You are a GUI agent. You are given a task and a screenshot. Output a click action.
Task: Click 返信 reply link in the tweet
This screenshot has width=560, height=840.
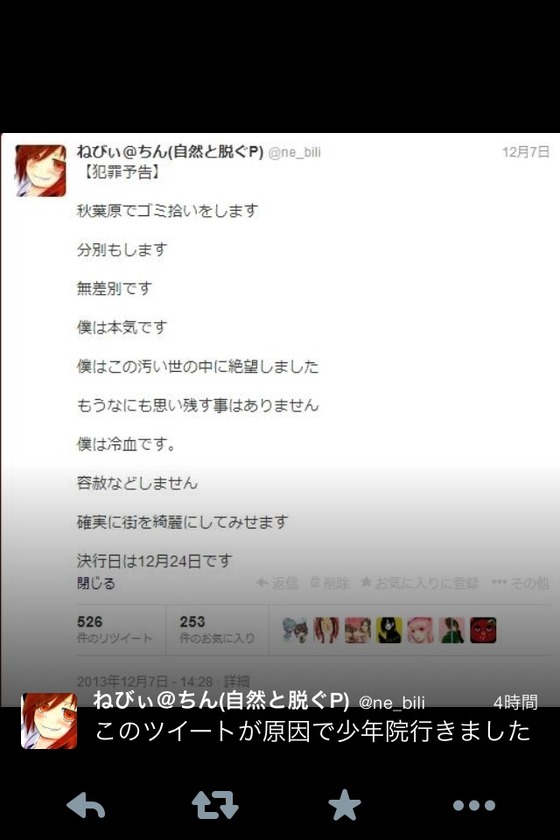tap(277, 582)
